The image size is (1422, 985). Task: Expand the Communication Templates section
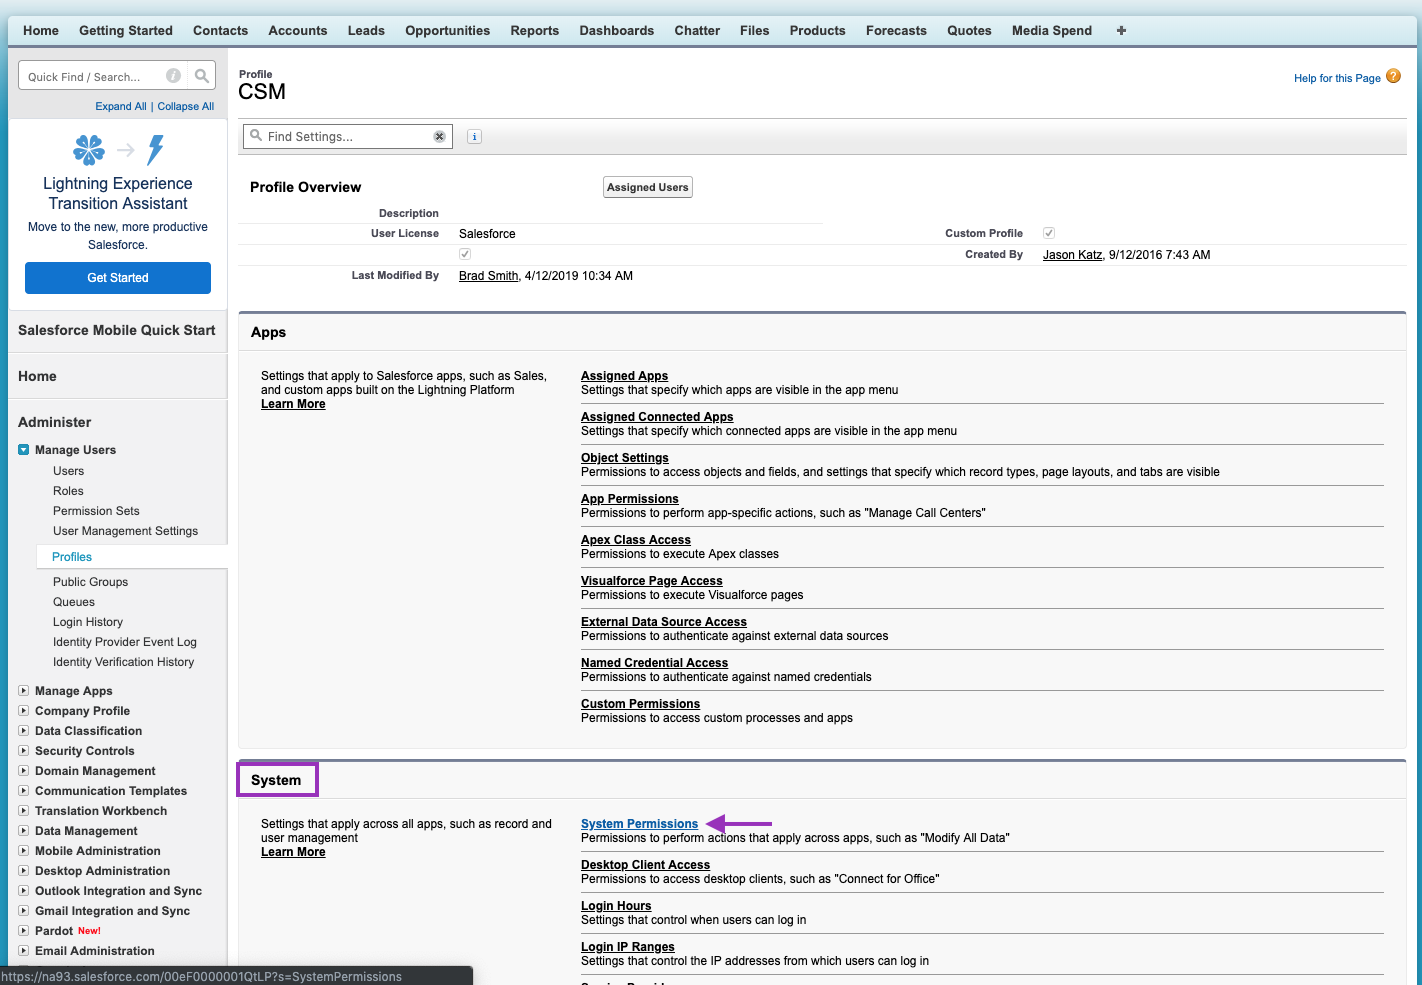[x=24, y=791]
